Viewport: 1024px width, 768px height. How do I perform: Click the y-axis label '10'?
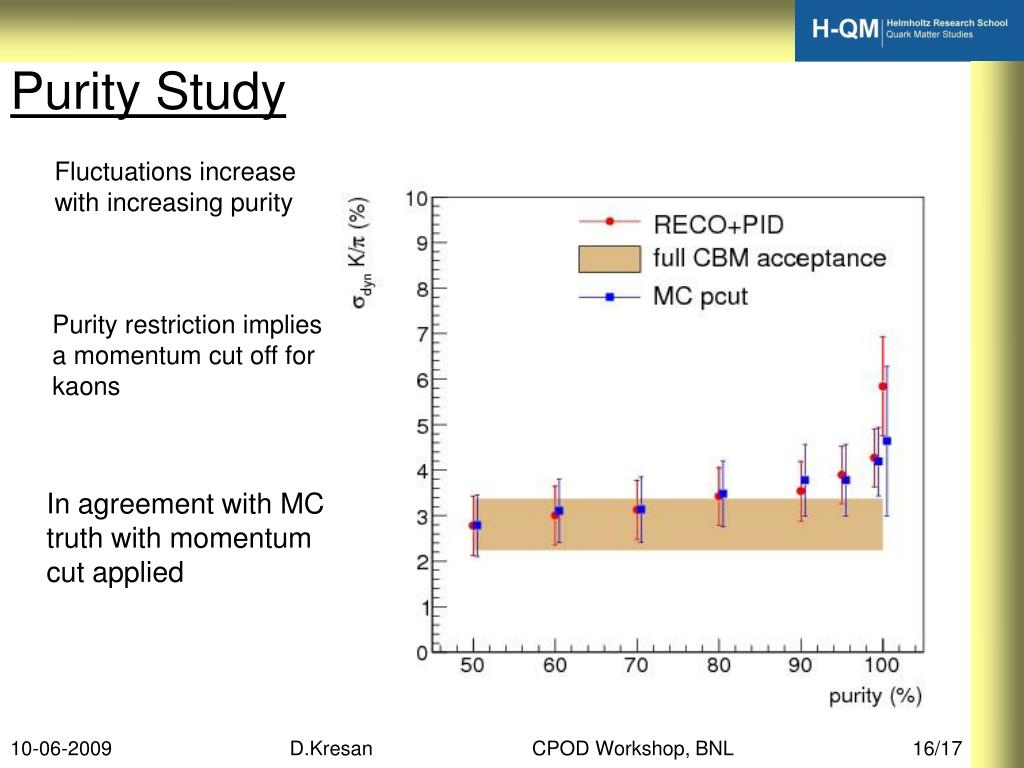[416, 199]
